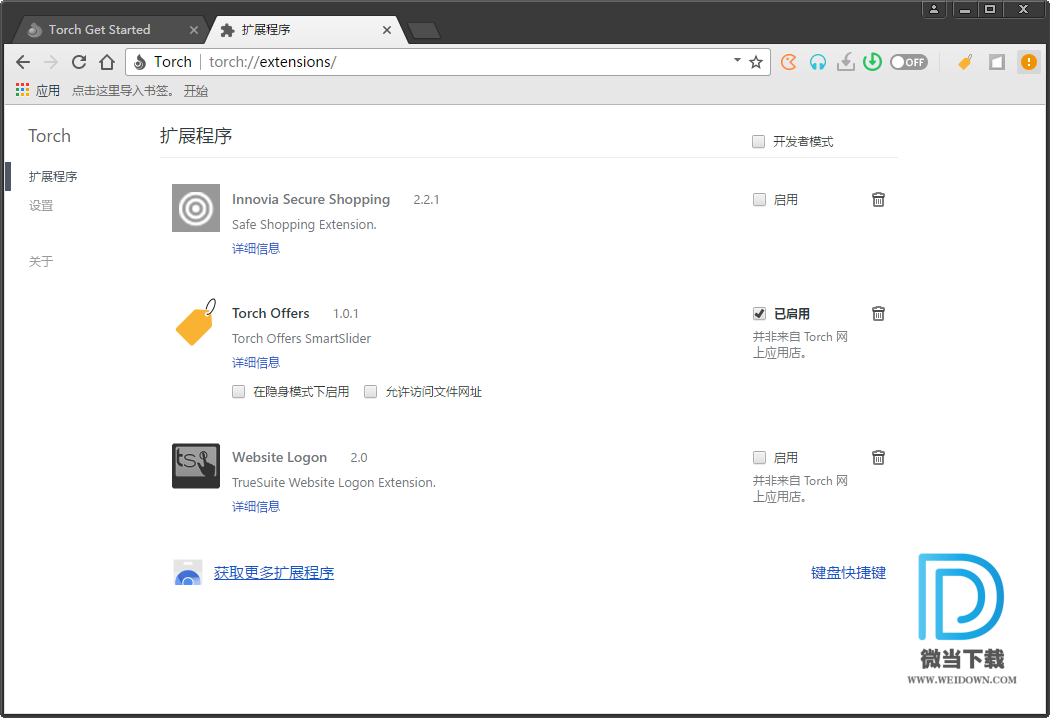Open 详细信息 for Innovia Secure Shopping
The height and width of the screenshot is (718, 1050).
pyautogui.click(x=256, y=248)
